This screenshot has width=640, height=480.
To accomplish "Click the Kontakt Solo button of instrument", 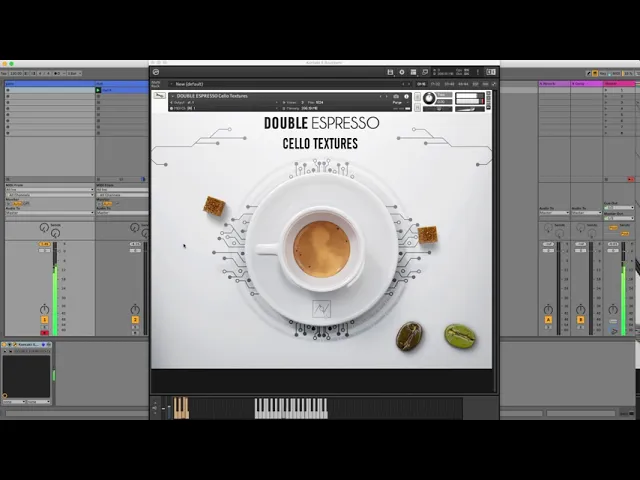I will [x=417, y=97].
